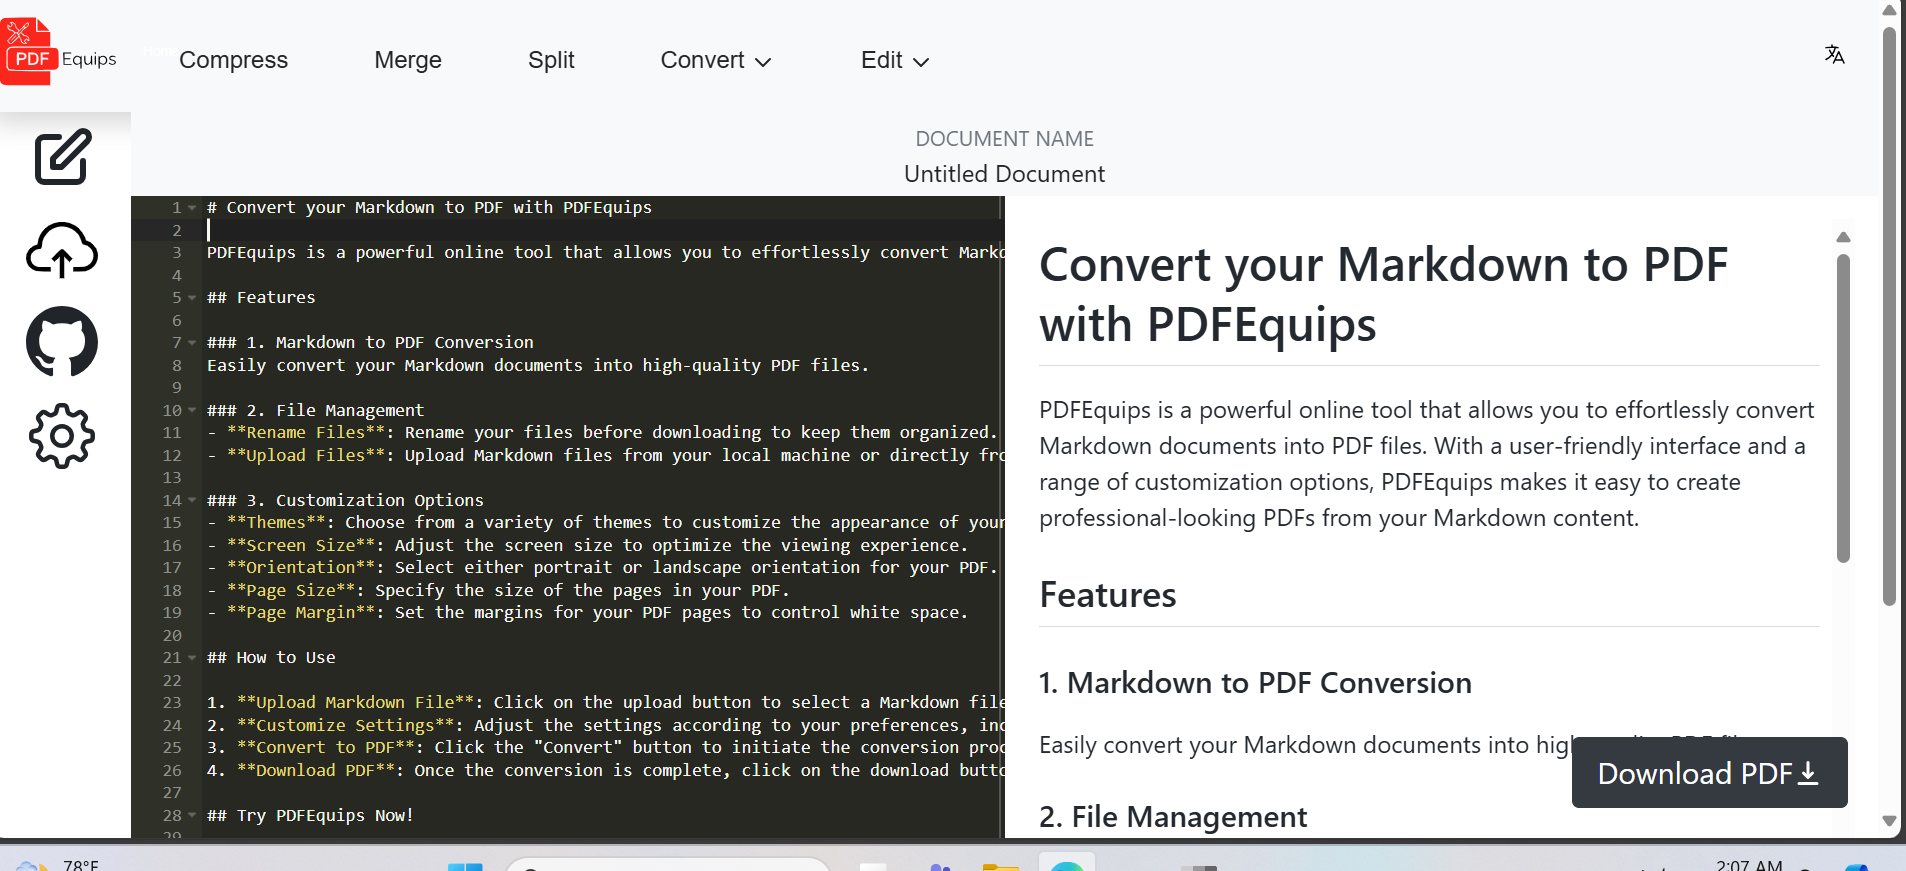
Task: Click the '**Customize Settings**' editor line
Action: (605, 726)
